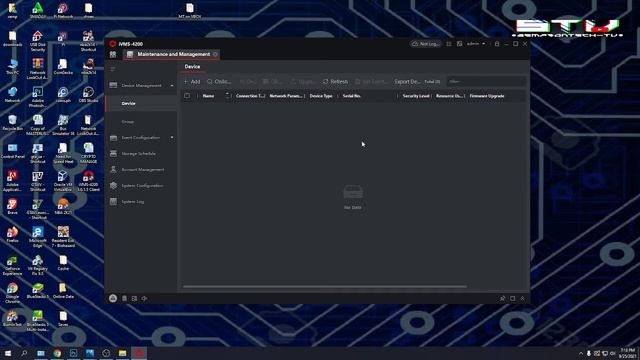Open the Windows Start menu
640x360 pixels.
coord(8,353)
